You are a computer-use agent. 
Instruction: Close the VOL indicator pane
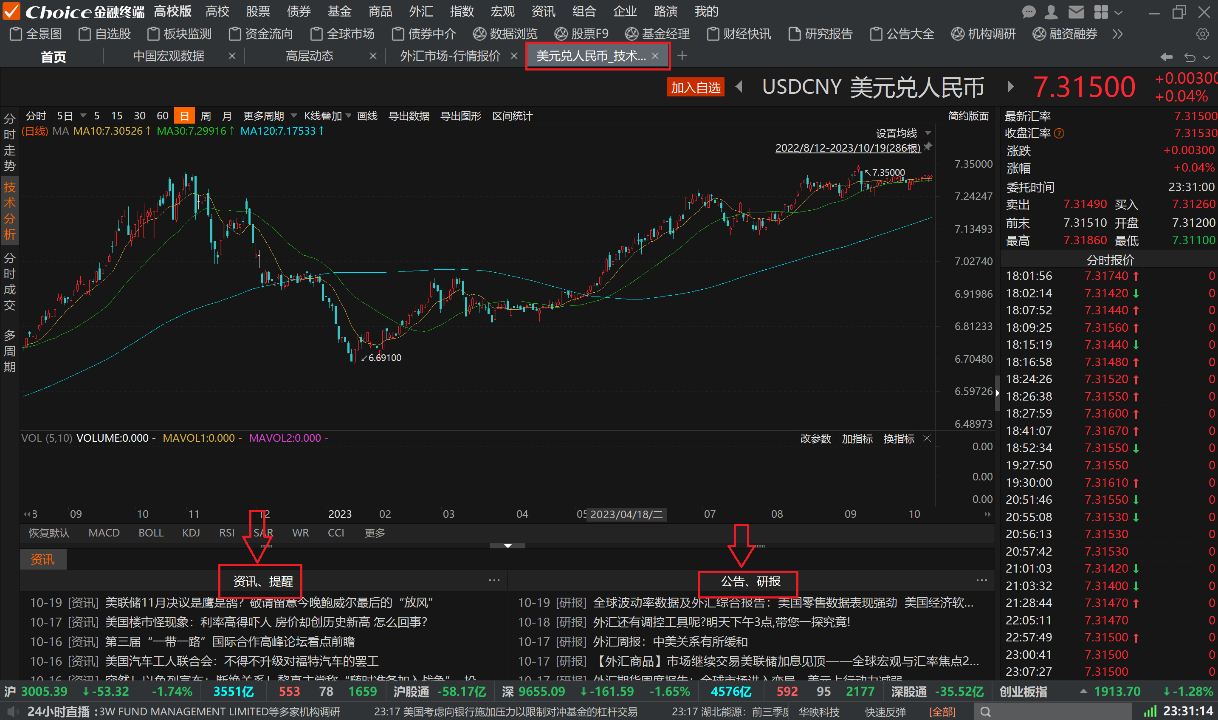tap(927, 438)
